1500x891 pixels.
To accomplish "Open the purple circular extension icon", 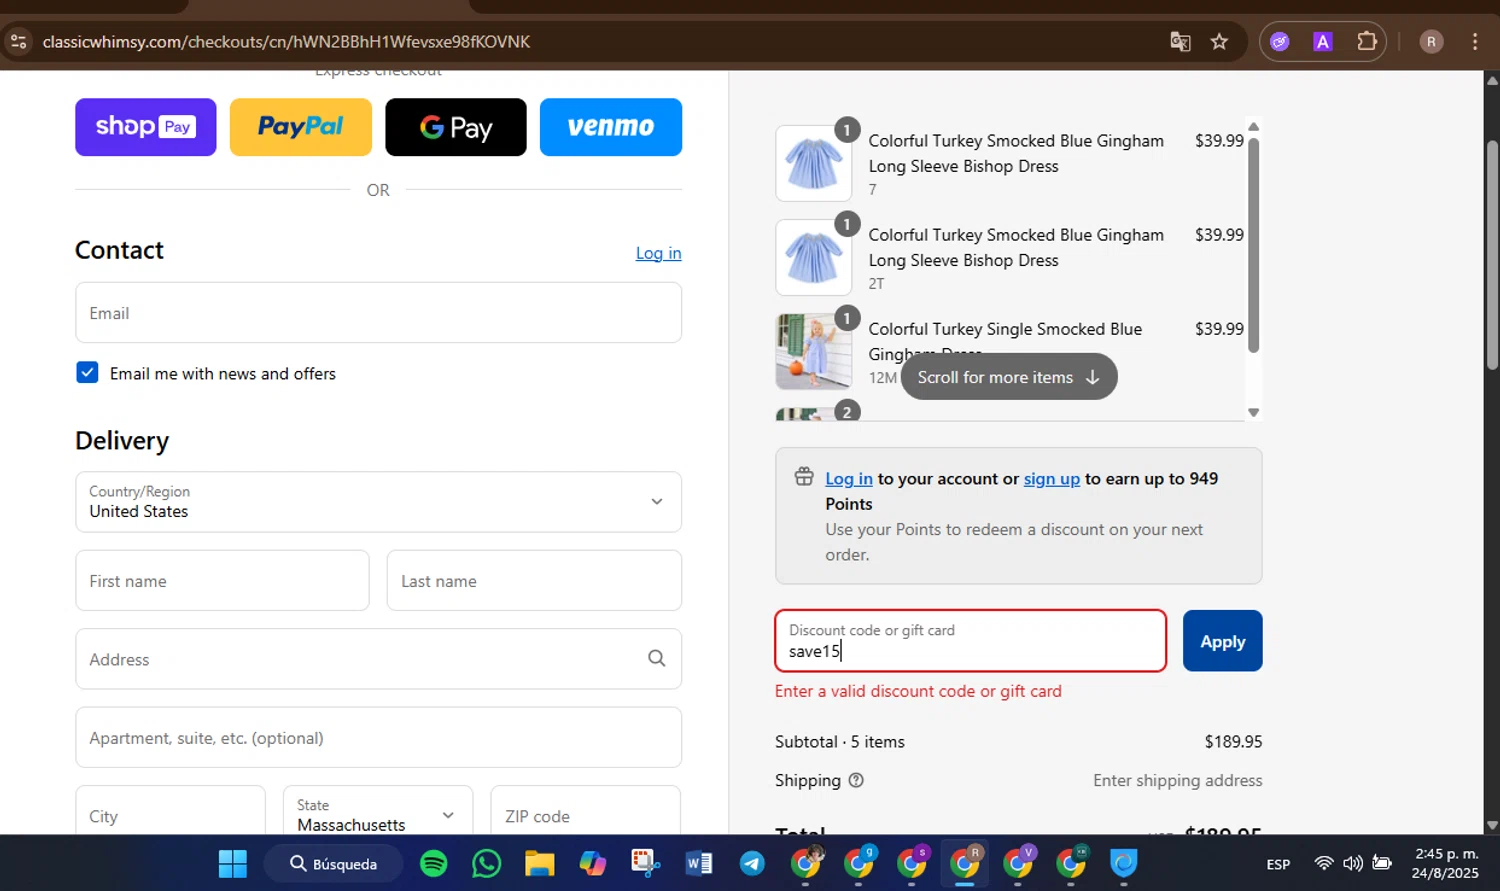I will 1280,41.
